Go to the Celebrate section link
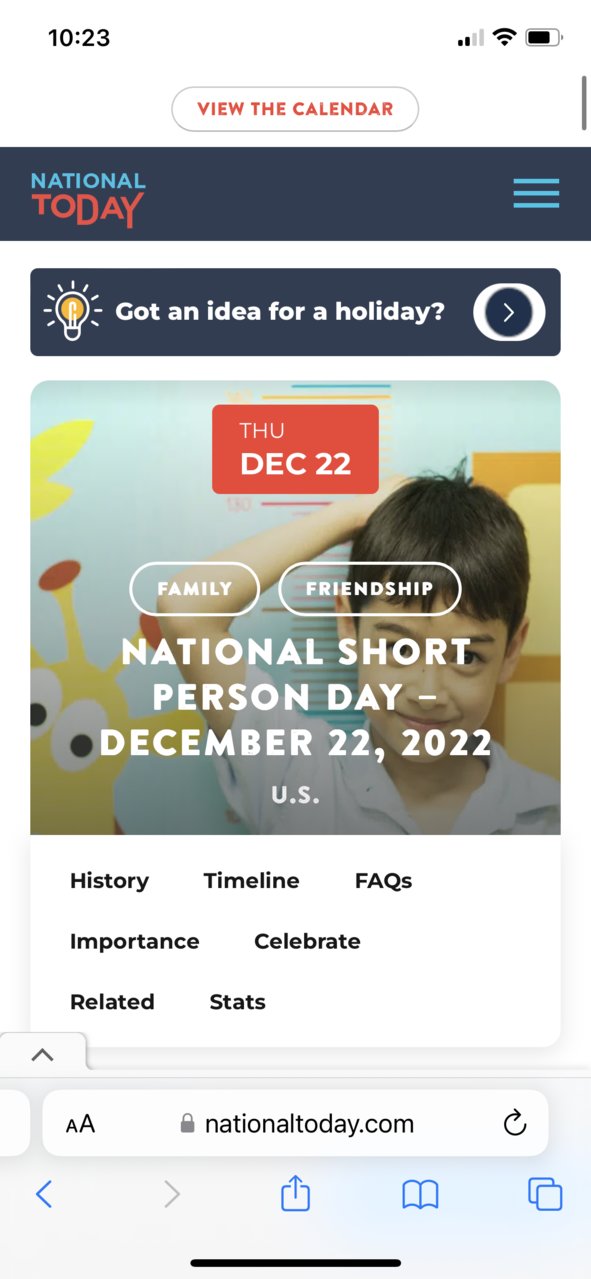Screen dimensions: 591x1279 point(307,942)
